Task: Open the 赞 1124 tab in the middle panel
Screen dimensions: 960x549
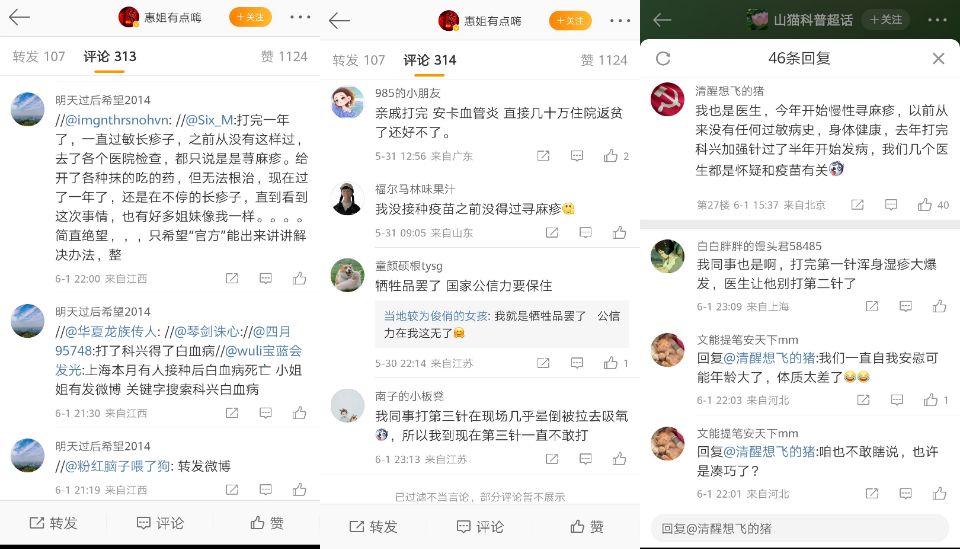Action: click(x=604, y=60)
